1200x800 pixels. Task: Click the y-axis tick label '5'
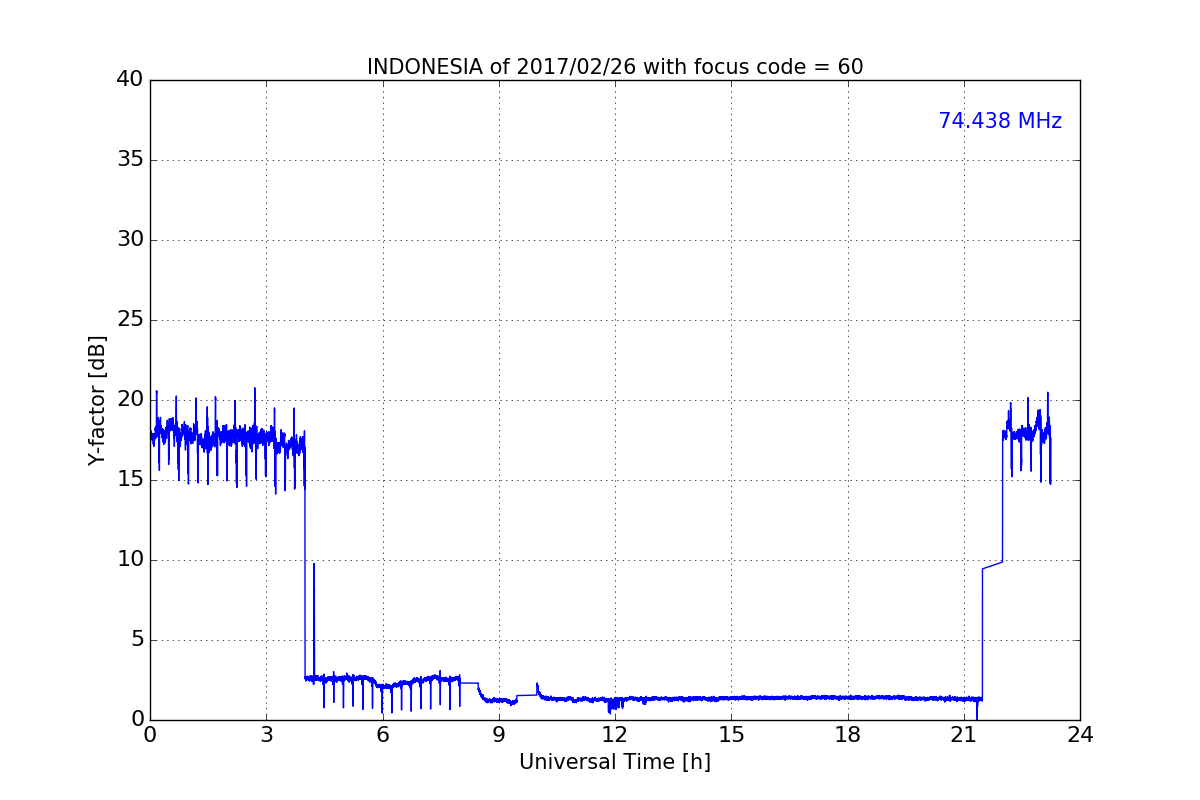point(137,640)
